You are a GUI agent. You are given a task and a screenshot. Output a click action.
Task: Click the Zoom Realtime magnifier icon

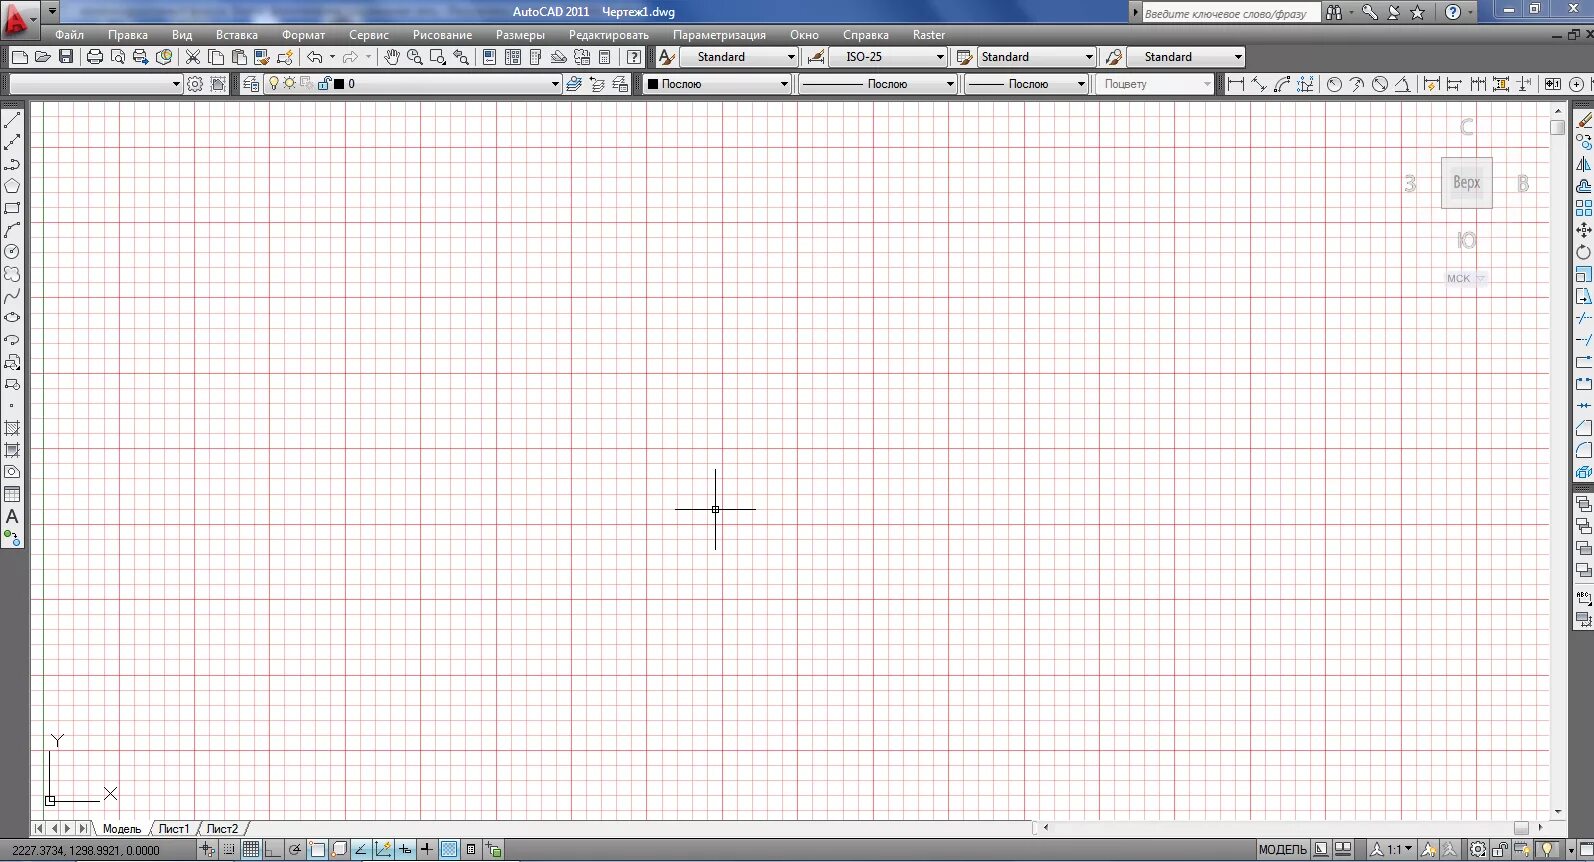[415, 57]
